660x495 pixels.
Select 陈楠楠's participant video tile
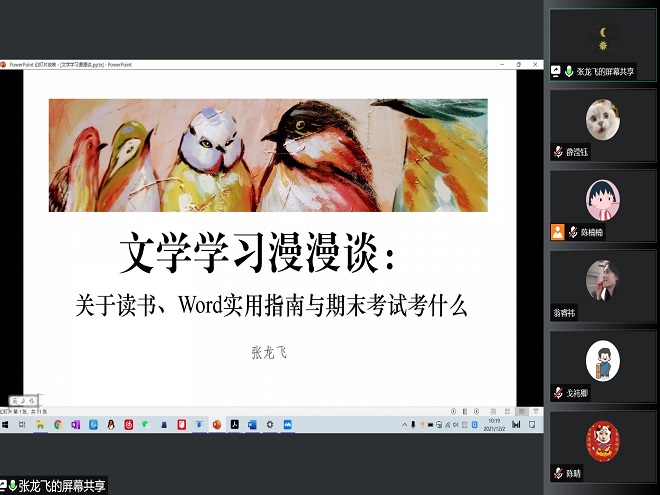[602, 205]
